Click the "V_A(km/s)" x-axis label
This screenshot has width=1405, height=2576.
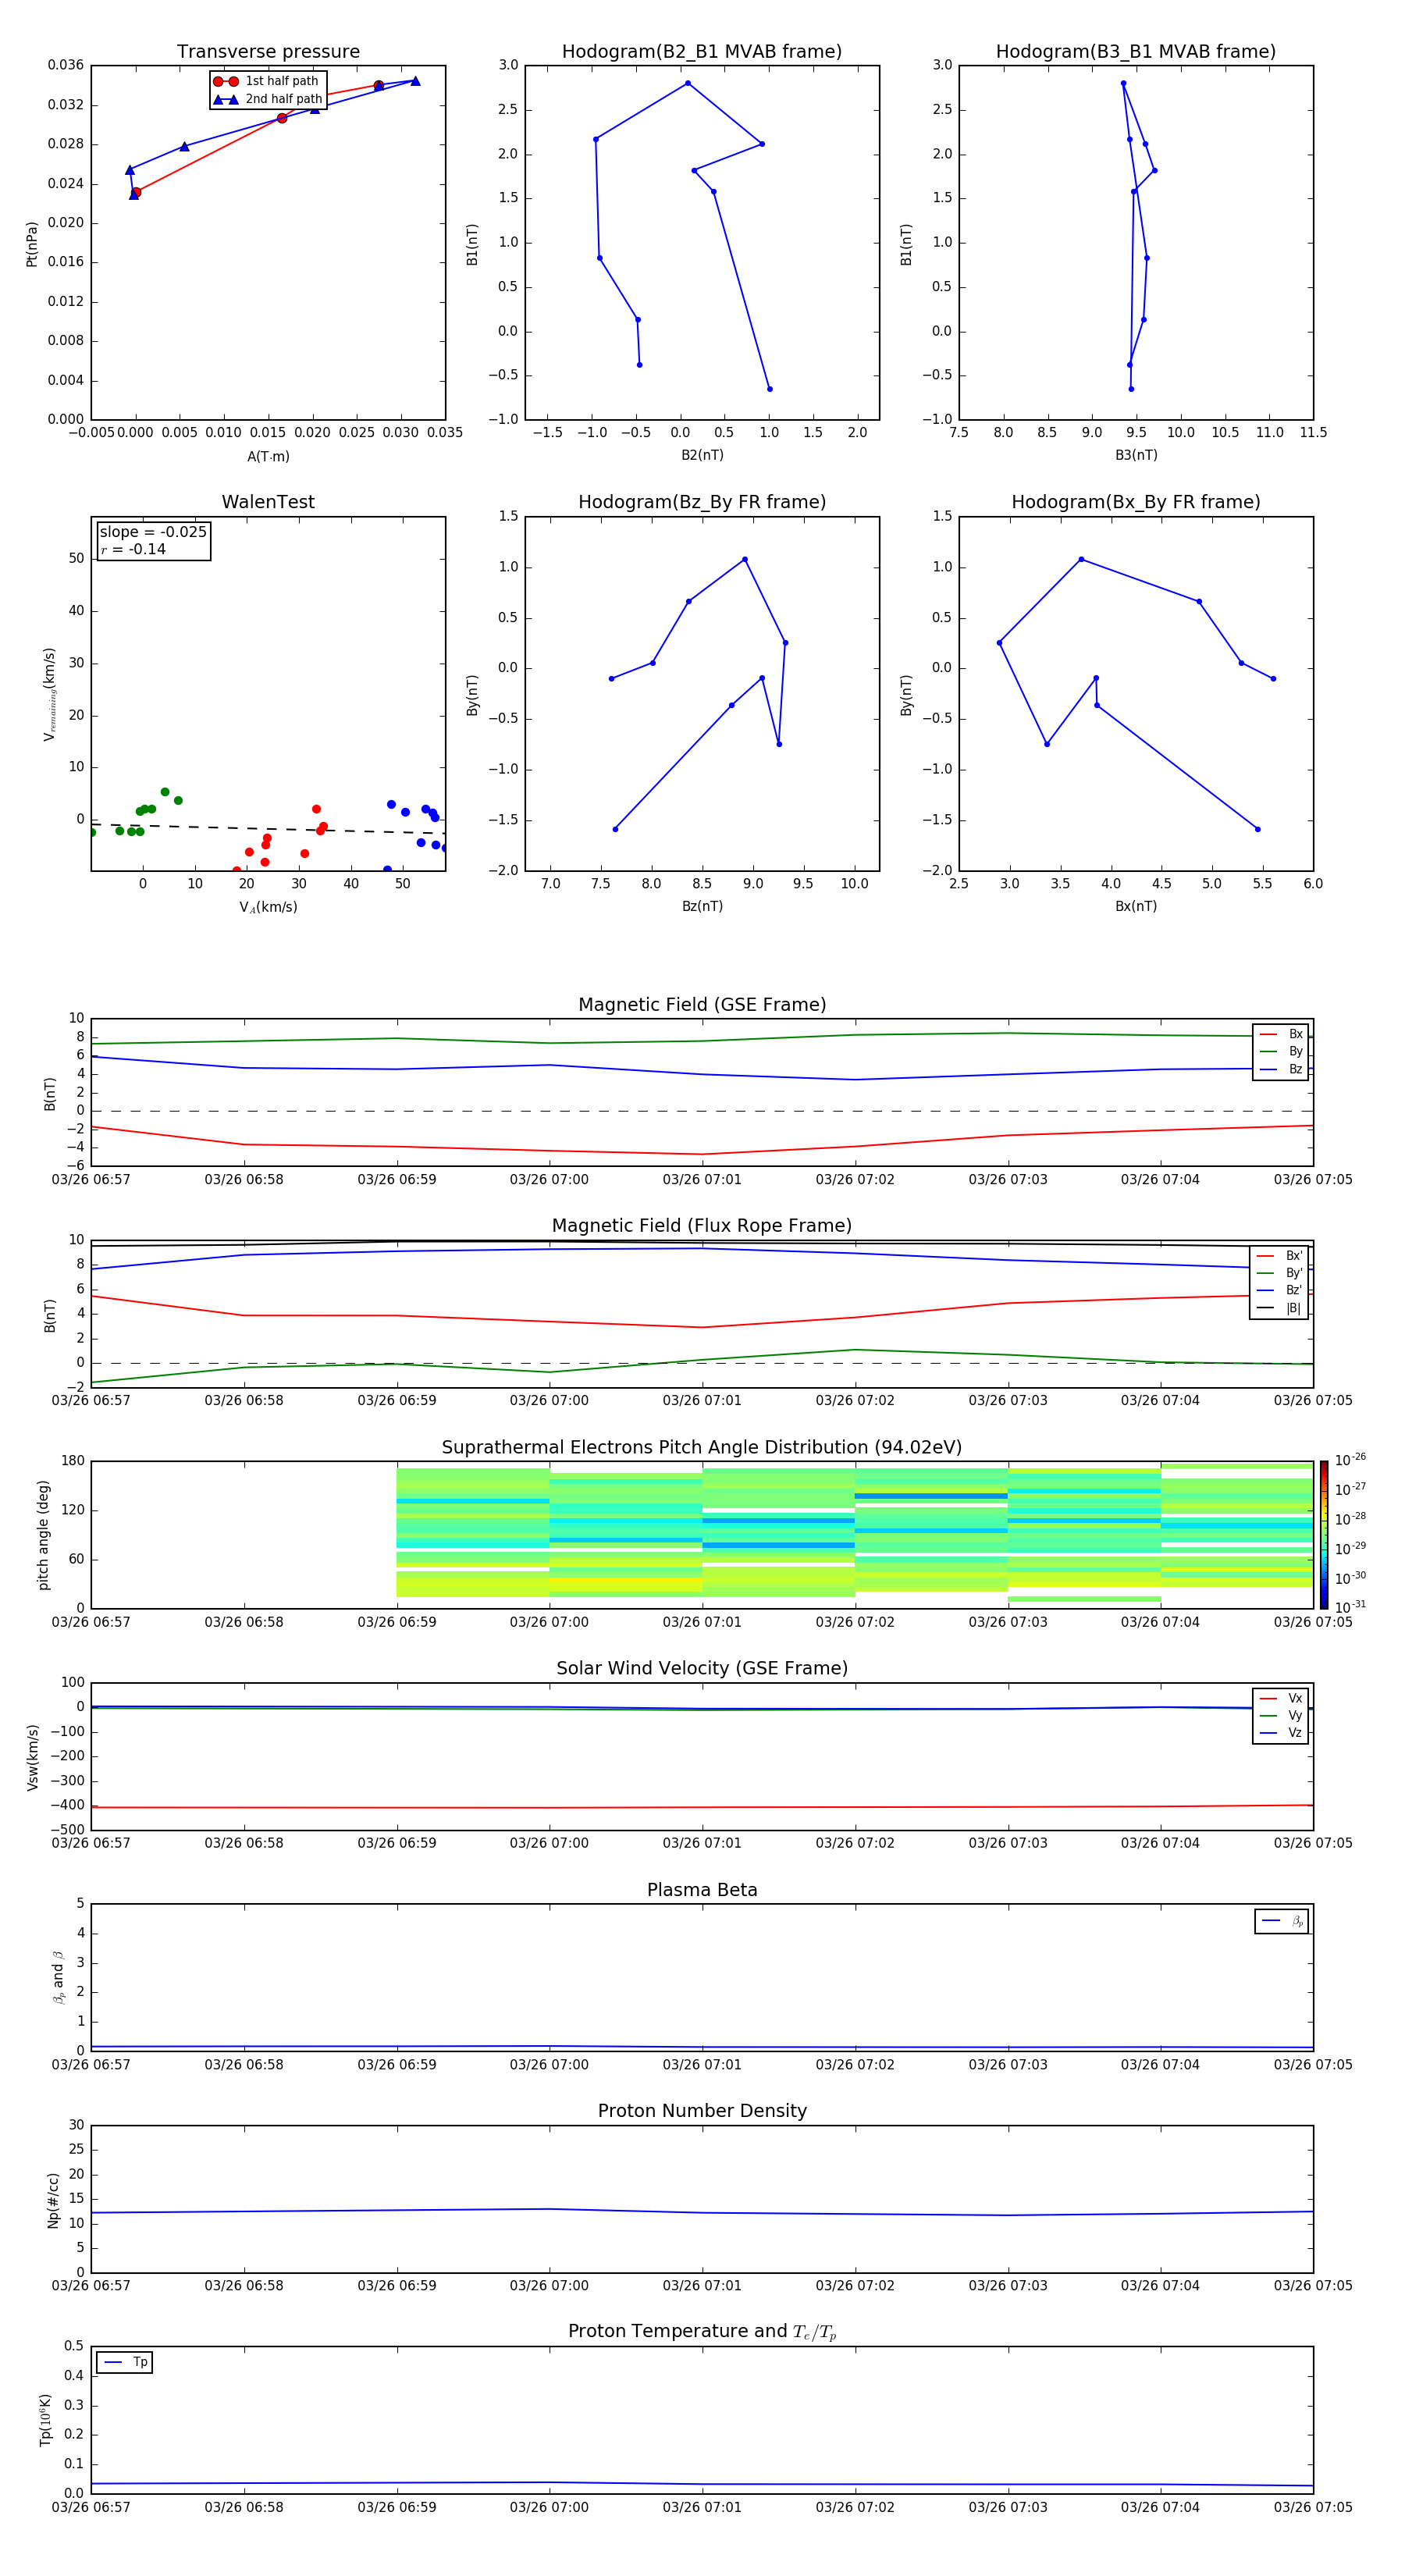(x=268, y=907)
